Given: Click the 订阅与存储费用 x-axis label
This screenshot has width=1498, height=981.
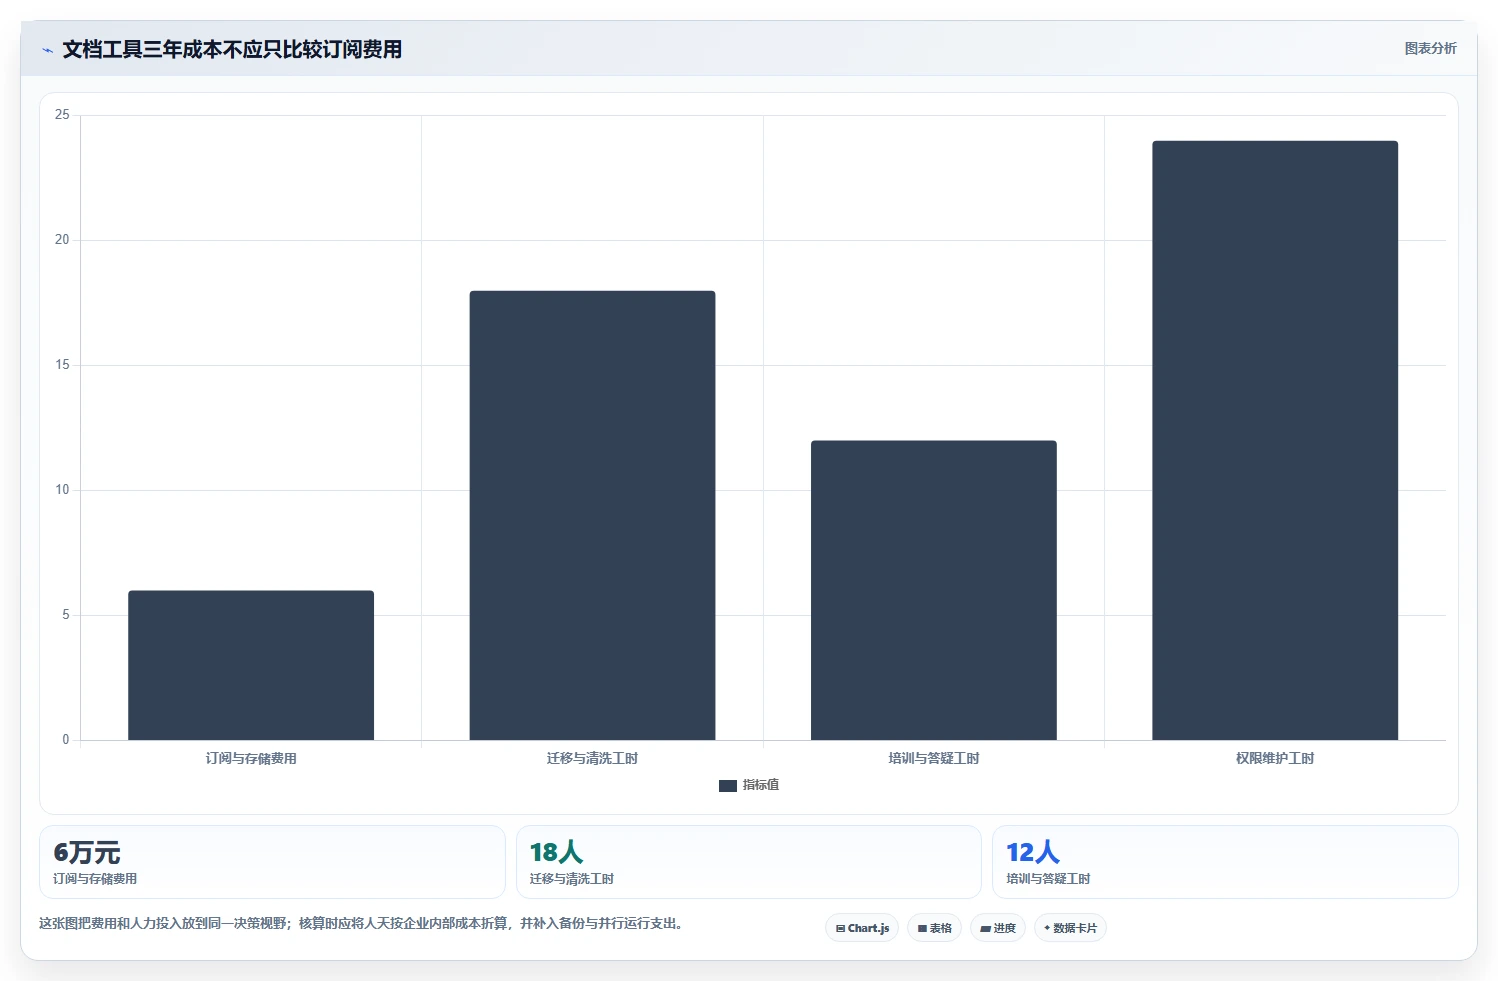Looking at the screenshot, I should [x=251, y=758].
